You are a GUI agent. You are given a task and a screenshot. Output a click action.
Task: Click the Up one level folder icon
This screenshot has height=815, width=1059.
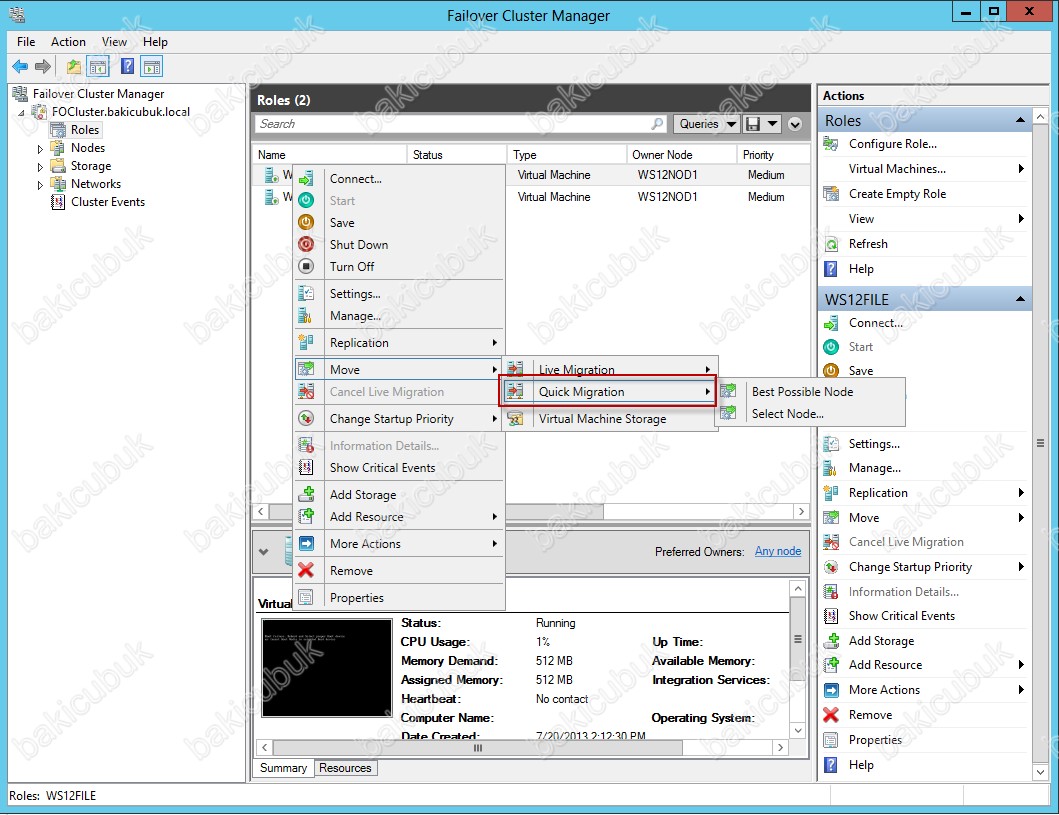74,66
